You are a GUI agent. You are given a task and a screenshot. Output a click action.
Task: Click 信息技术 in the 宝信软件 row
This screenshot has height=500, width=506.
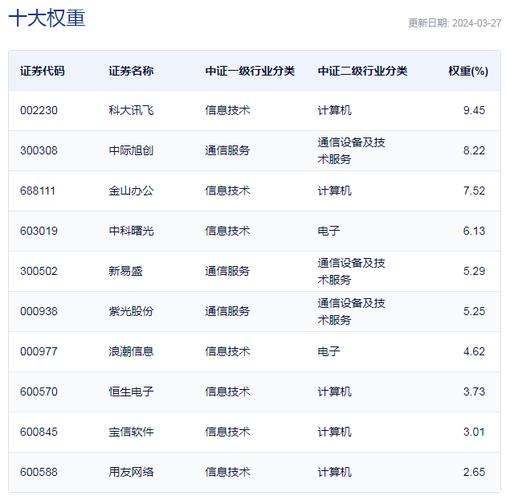point(227,432)
